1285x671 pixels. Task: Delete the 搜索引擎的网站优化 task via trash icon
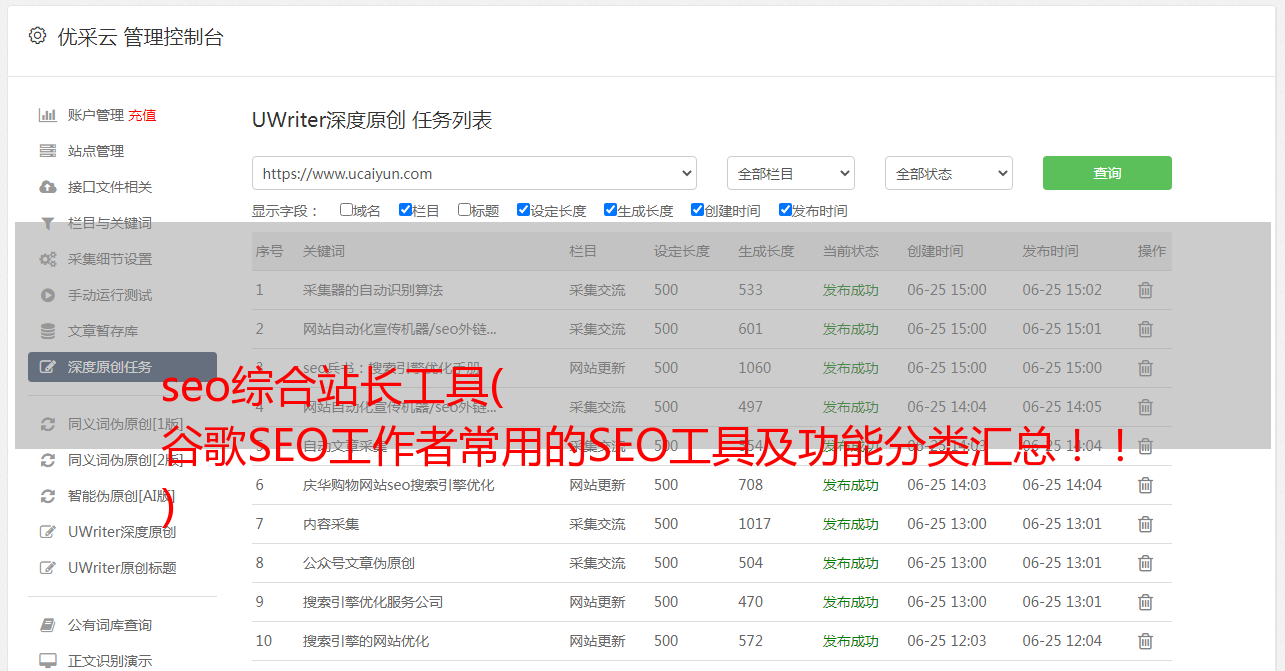point(1145,641)
